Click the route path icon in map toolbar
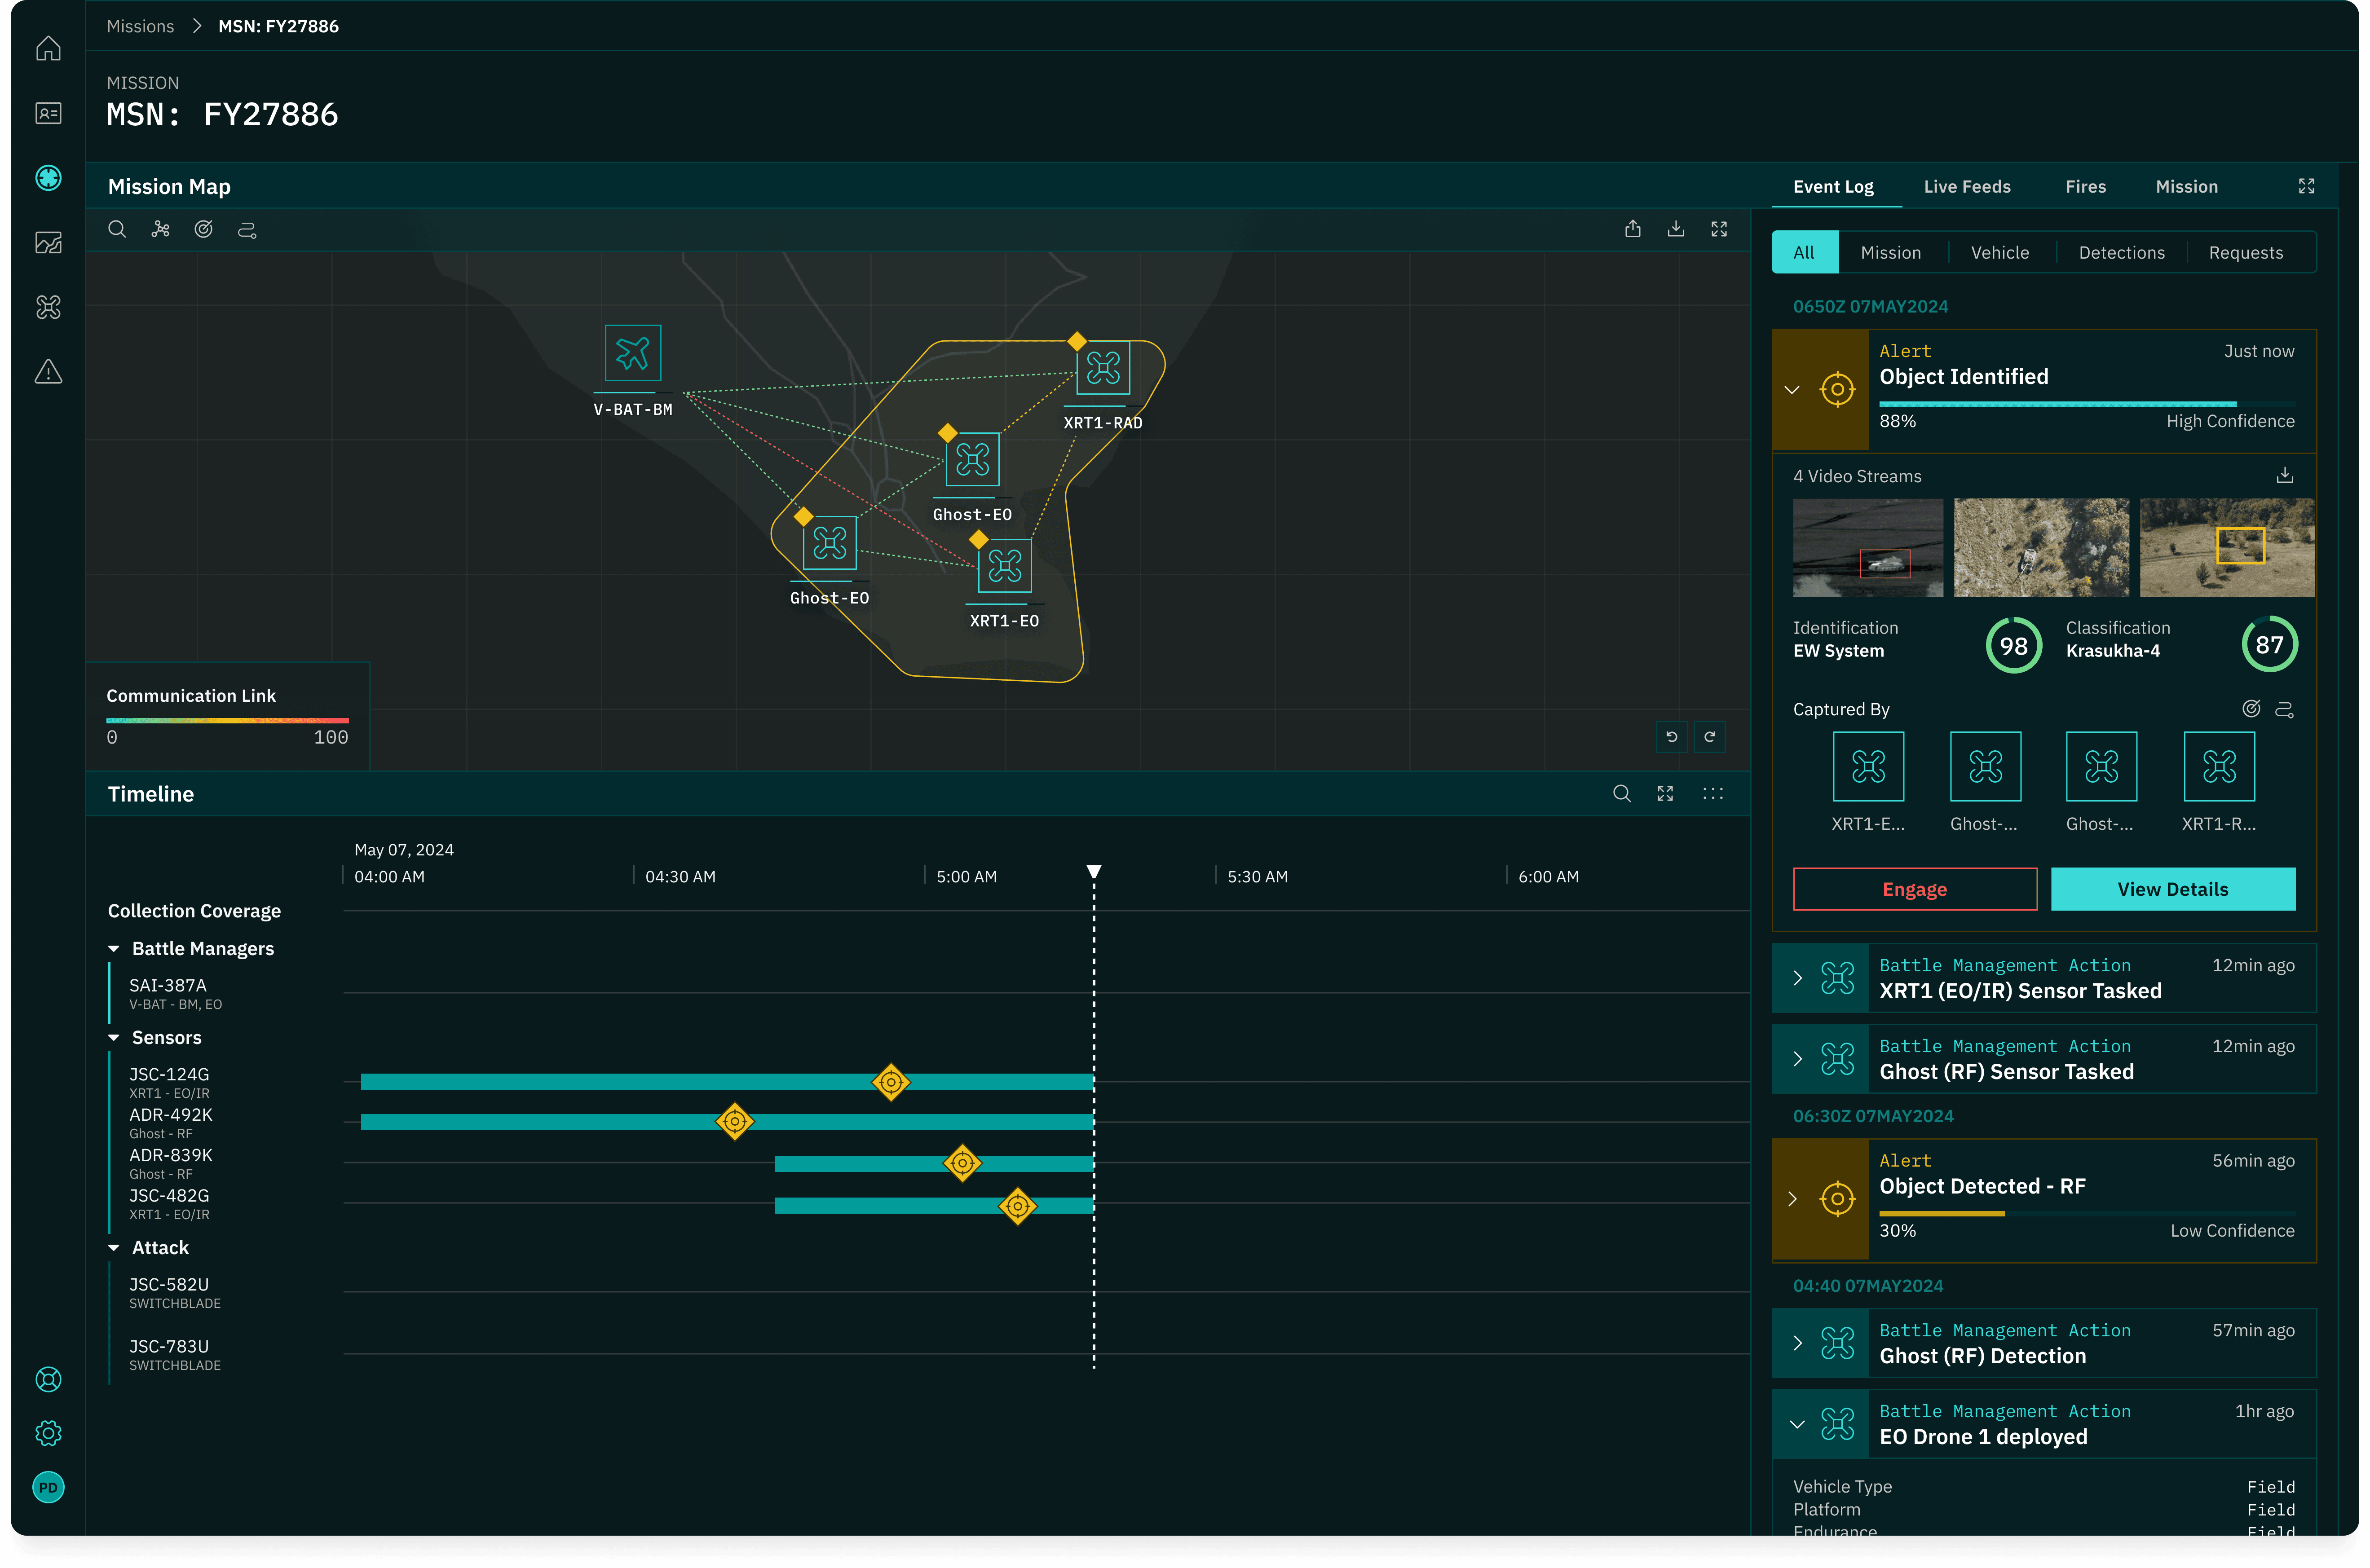Viewport: 2370px width, 1568px height. click(x=247, y=230)
